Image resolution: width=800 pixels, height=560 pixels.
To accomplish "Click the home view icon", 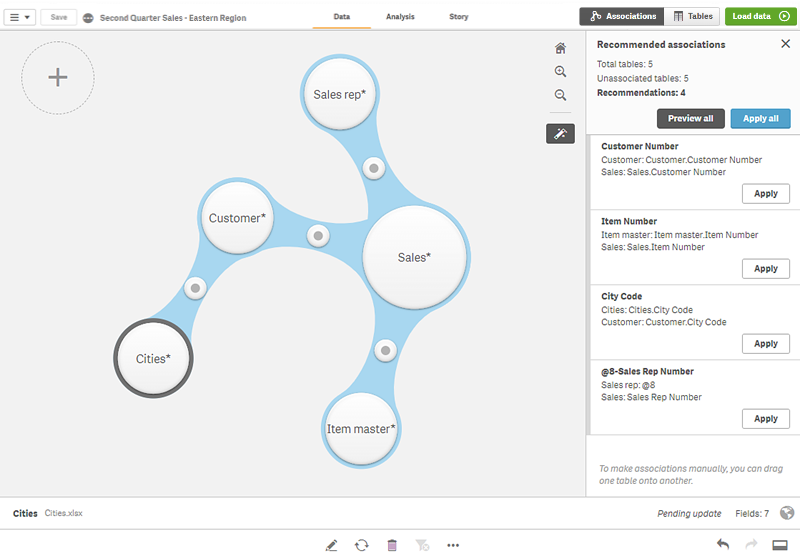I will click(560, 48).
